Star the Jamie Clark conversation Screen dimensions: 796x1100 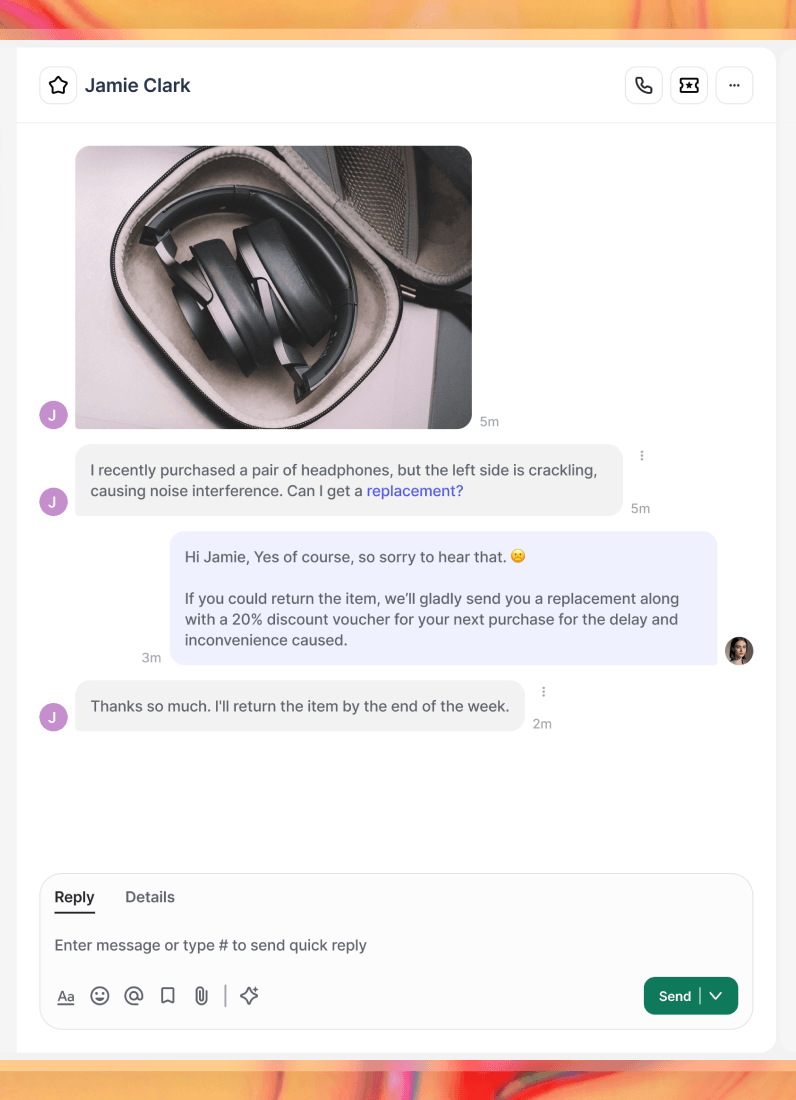pos(58,86)
